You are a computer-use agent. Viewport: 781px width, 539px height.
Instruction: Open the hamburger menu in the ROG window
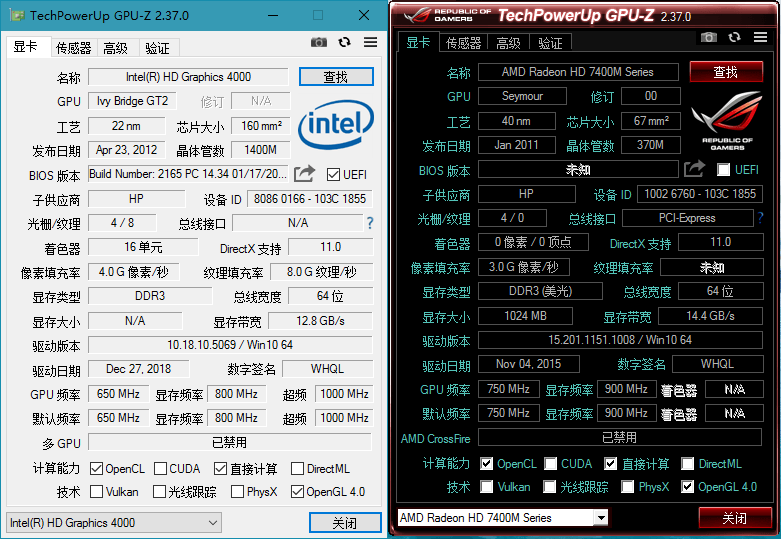760,37
